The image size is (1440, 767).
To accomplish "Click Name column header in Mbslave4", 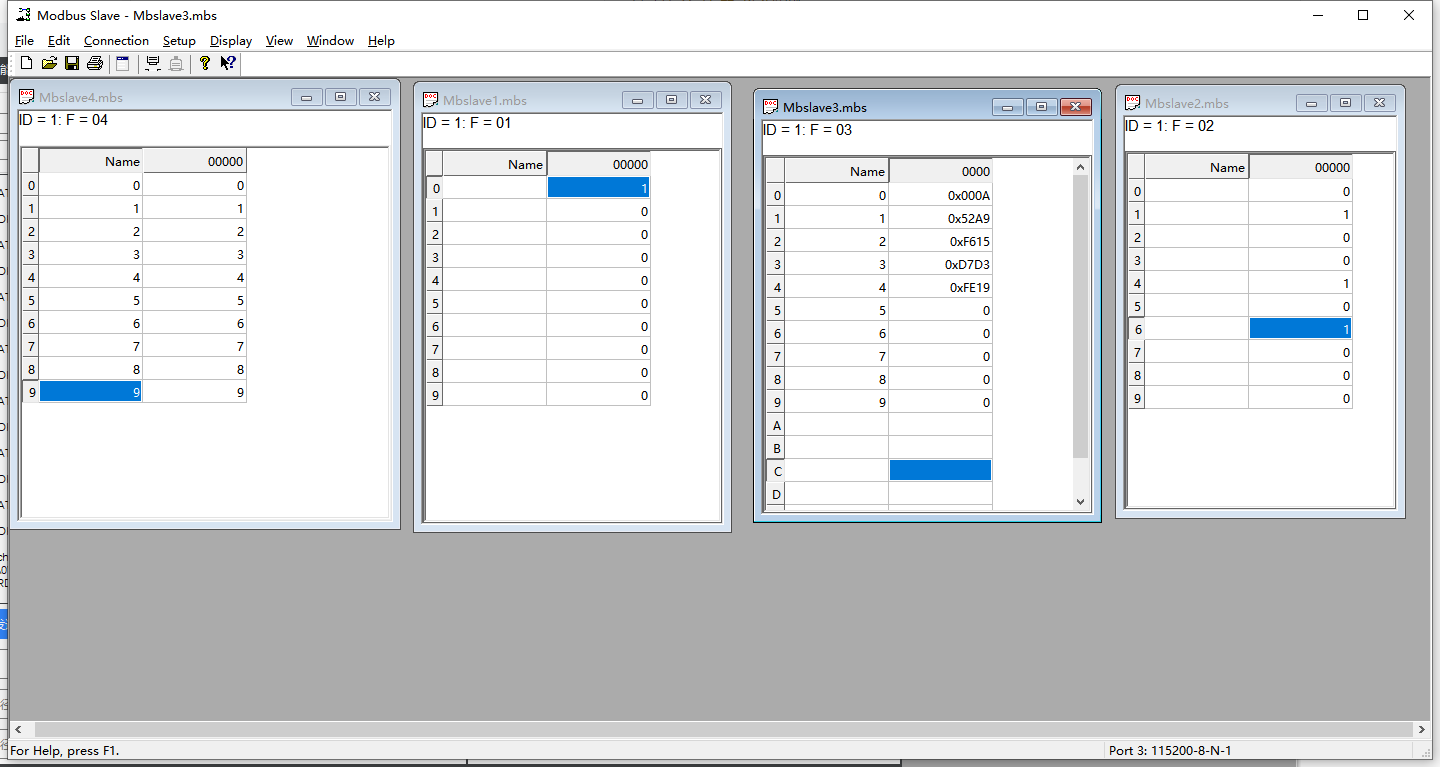I will [x=91, y=160].
